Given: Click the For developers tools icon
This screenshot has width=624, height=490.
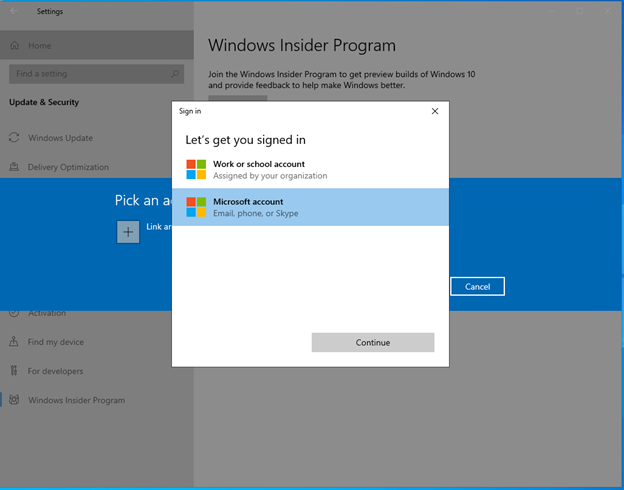Looking at the screenshot, I should pos(14,371).
